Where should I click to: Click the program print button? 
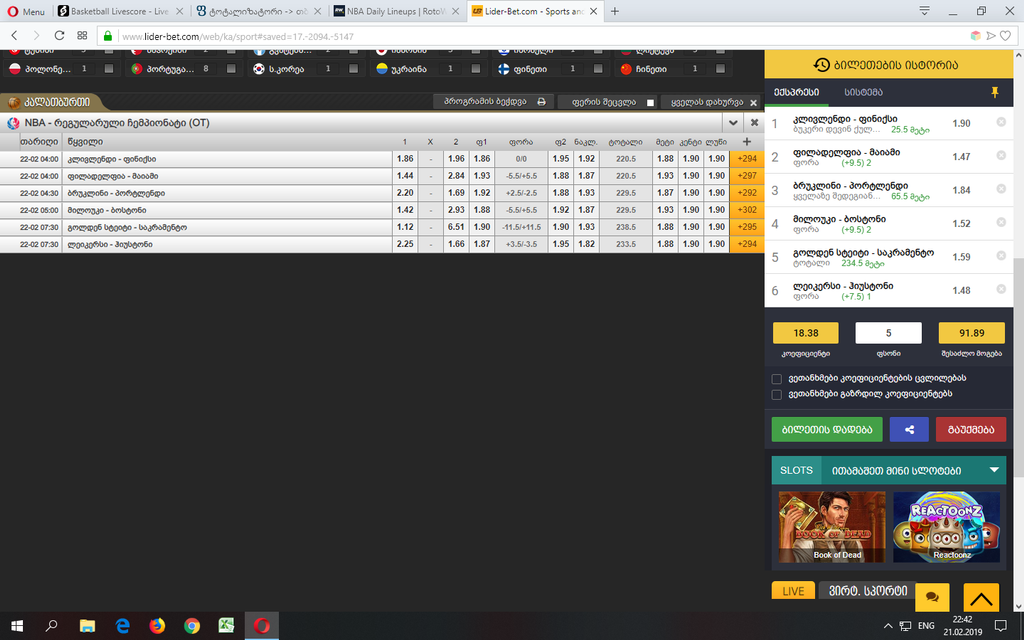pos(494,102)
